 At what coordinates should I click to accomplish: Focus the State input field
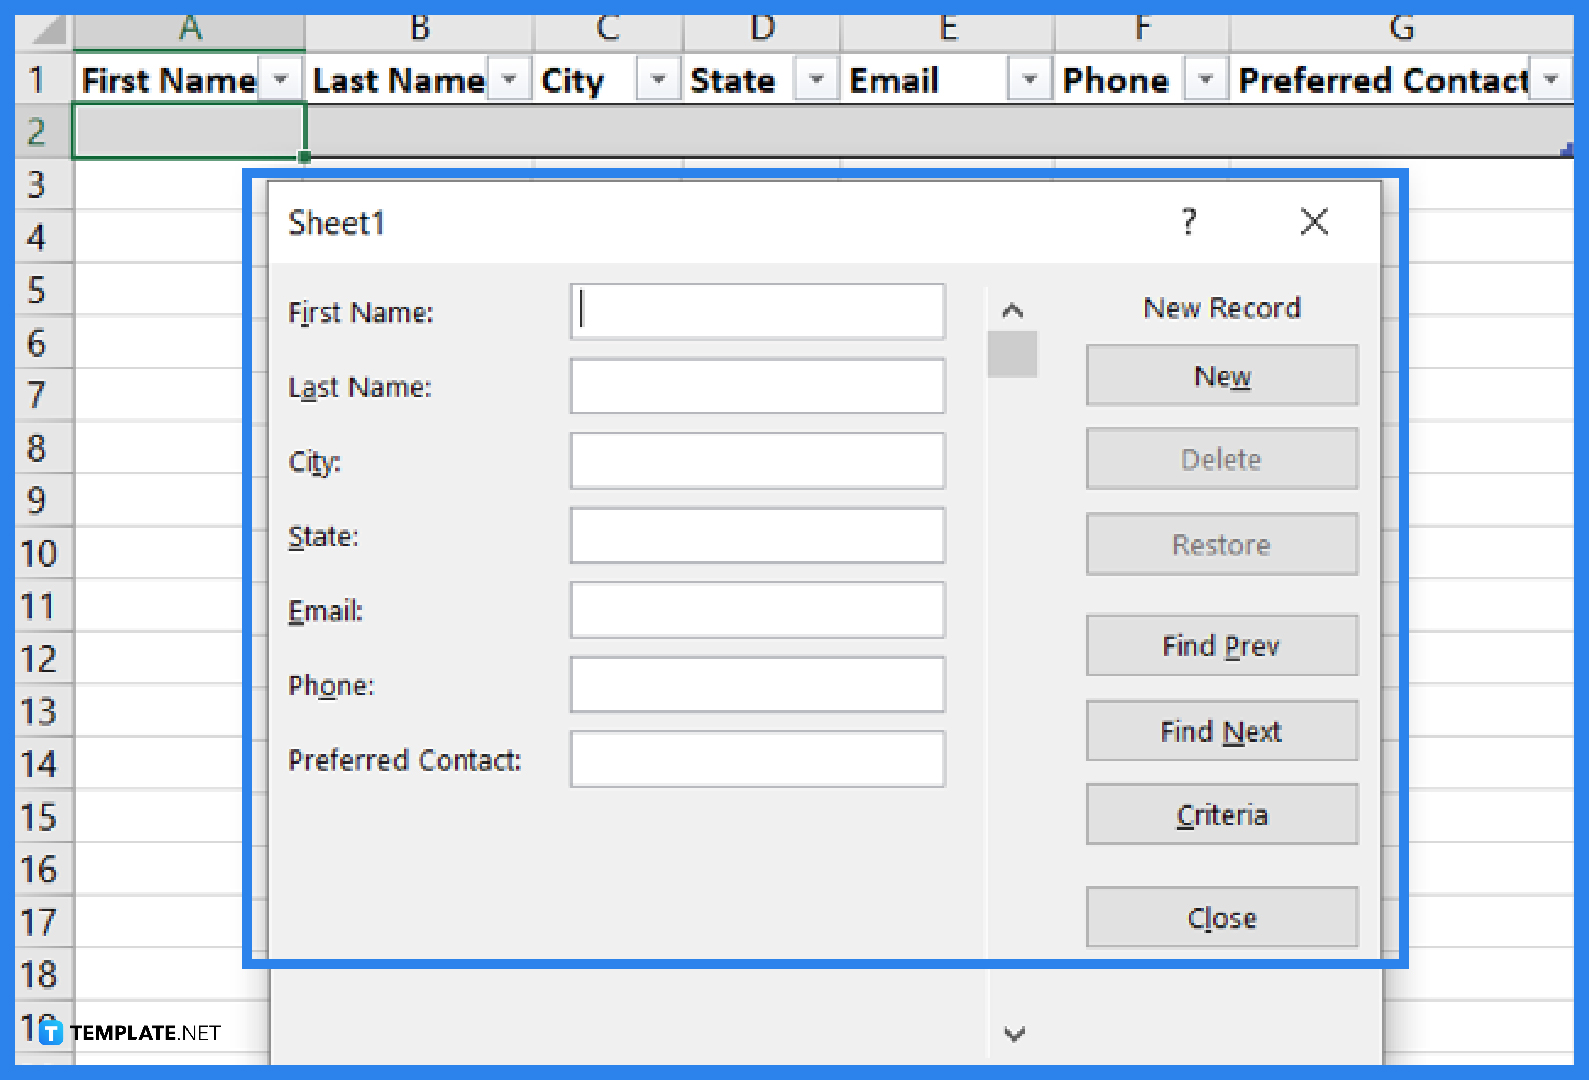(757, 536)
